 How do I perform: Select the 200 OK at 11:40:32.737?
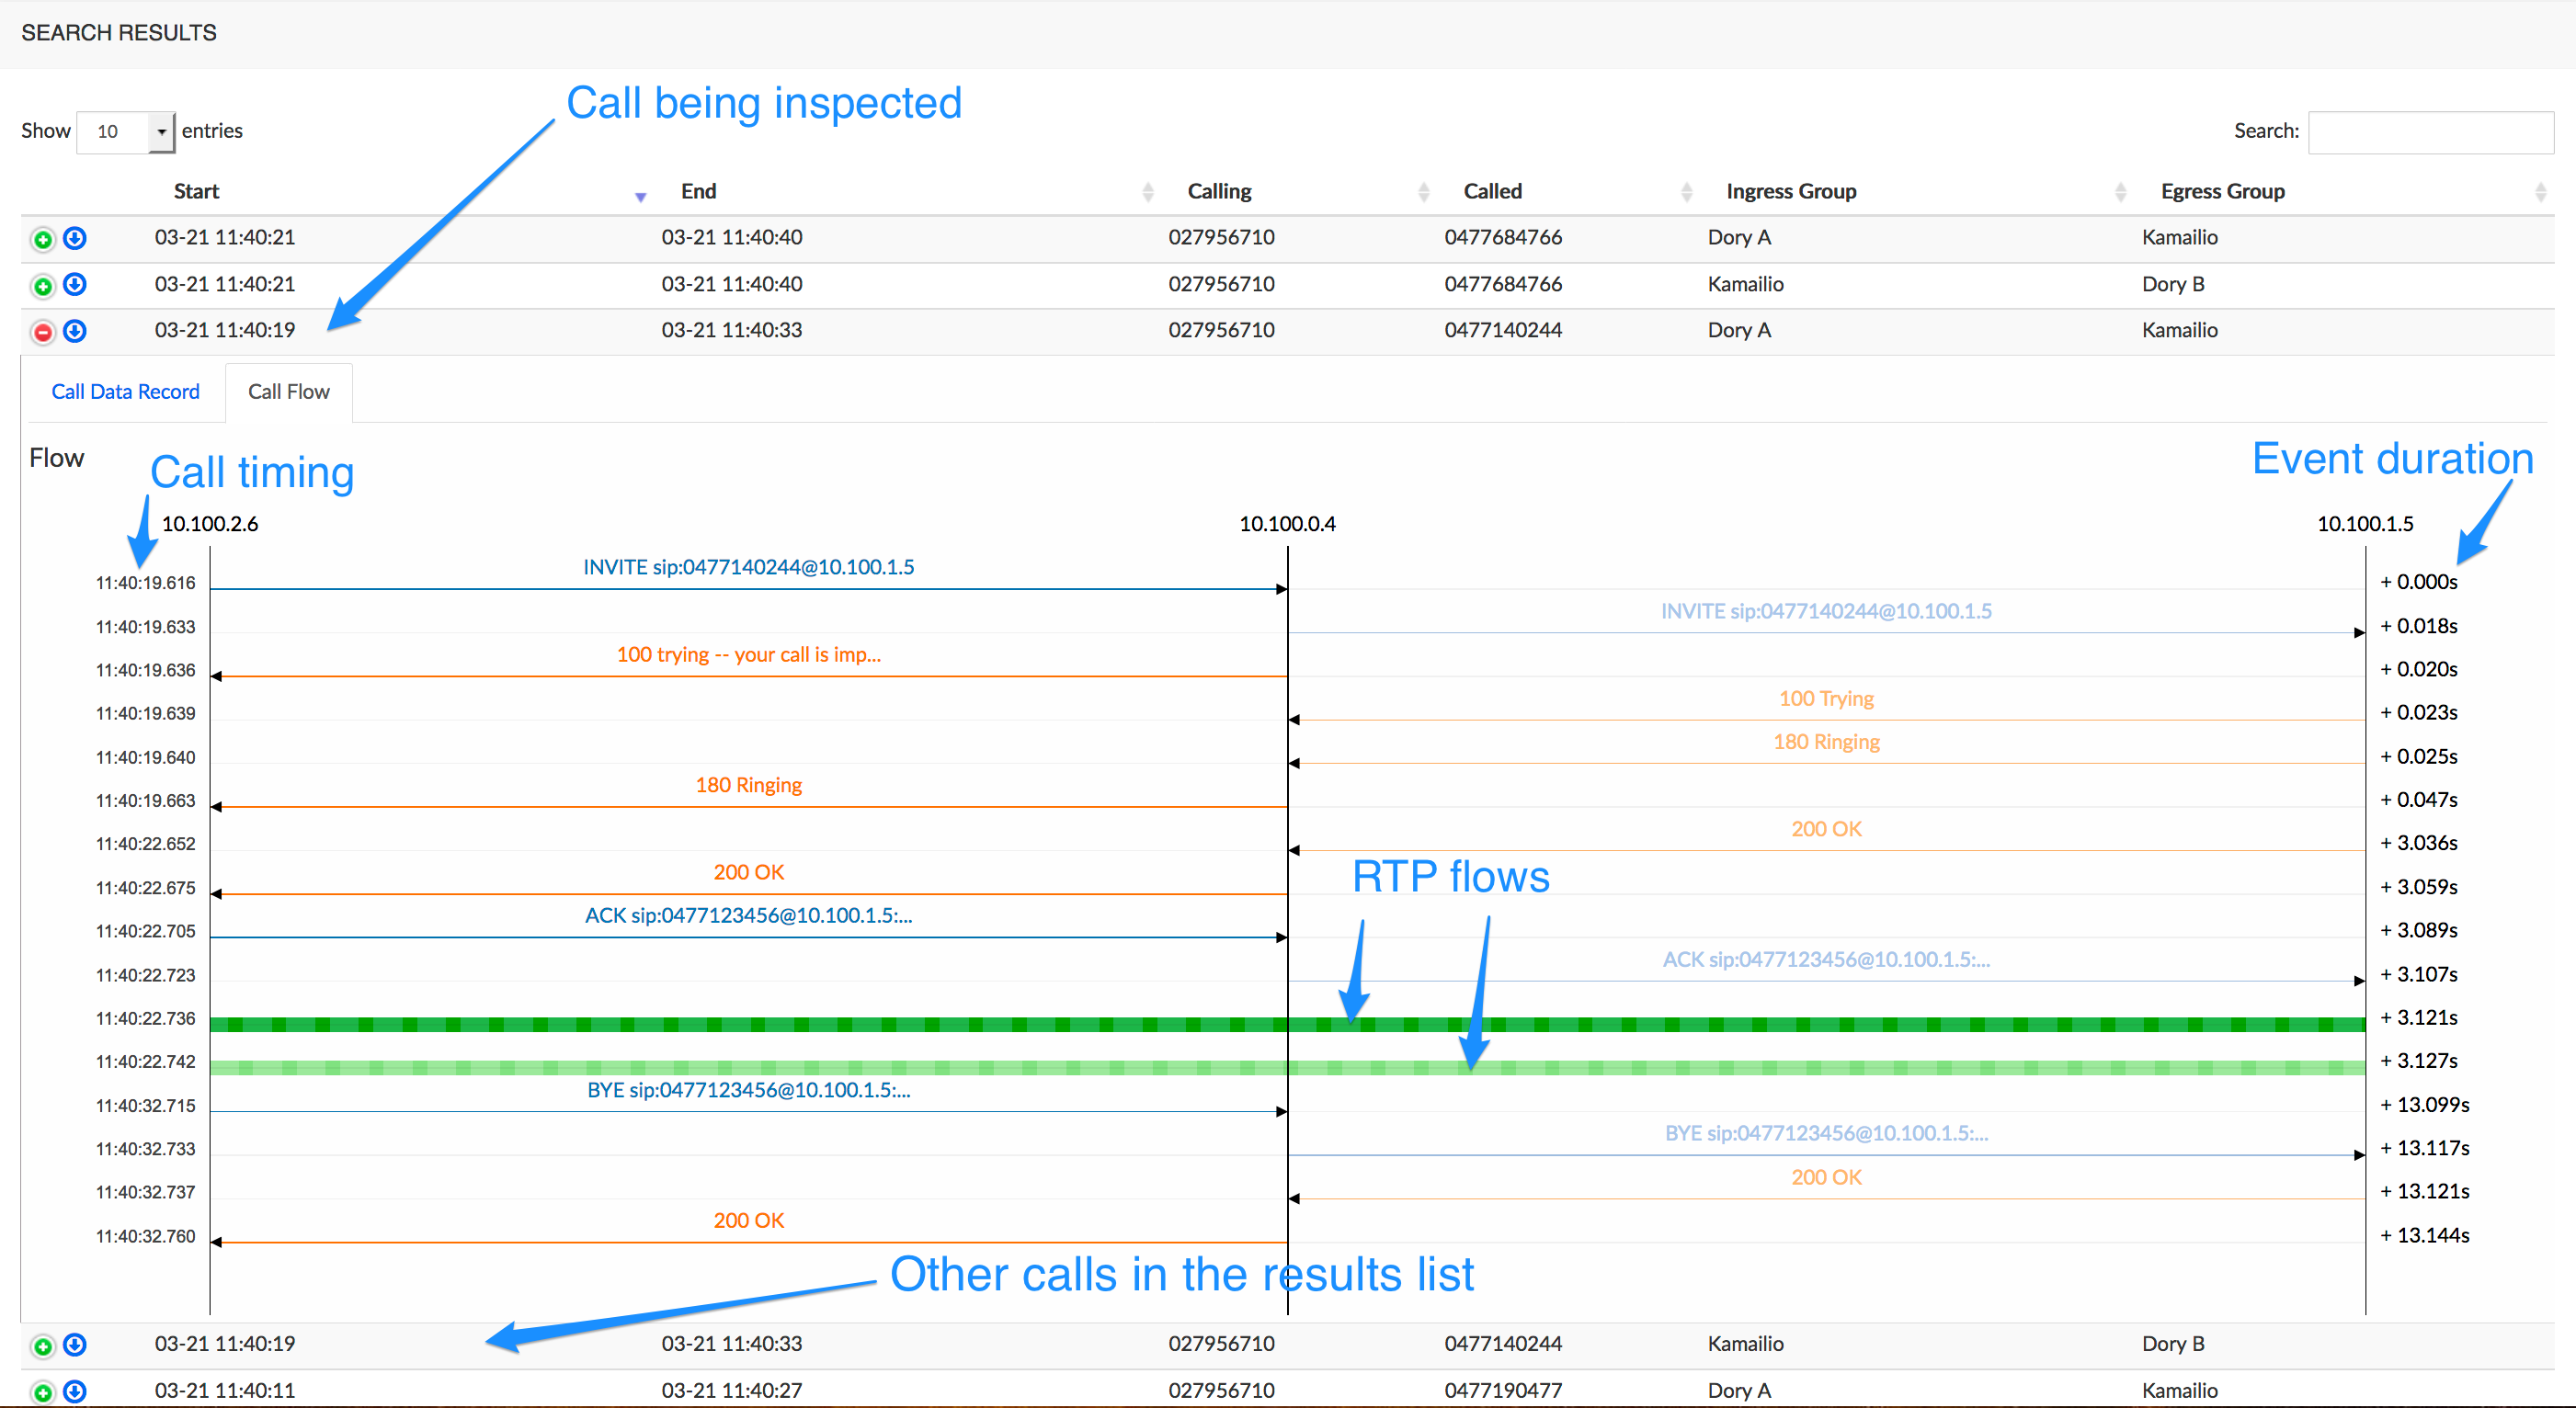(x=1826, y=1177)
